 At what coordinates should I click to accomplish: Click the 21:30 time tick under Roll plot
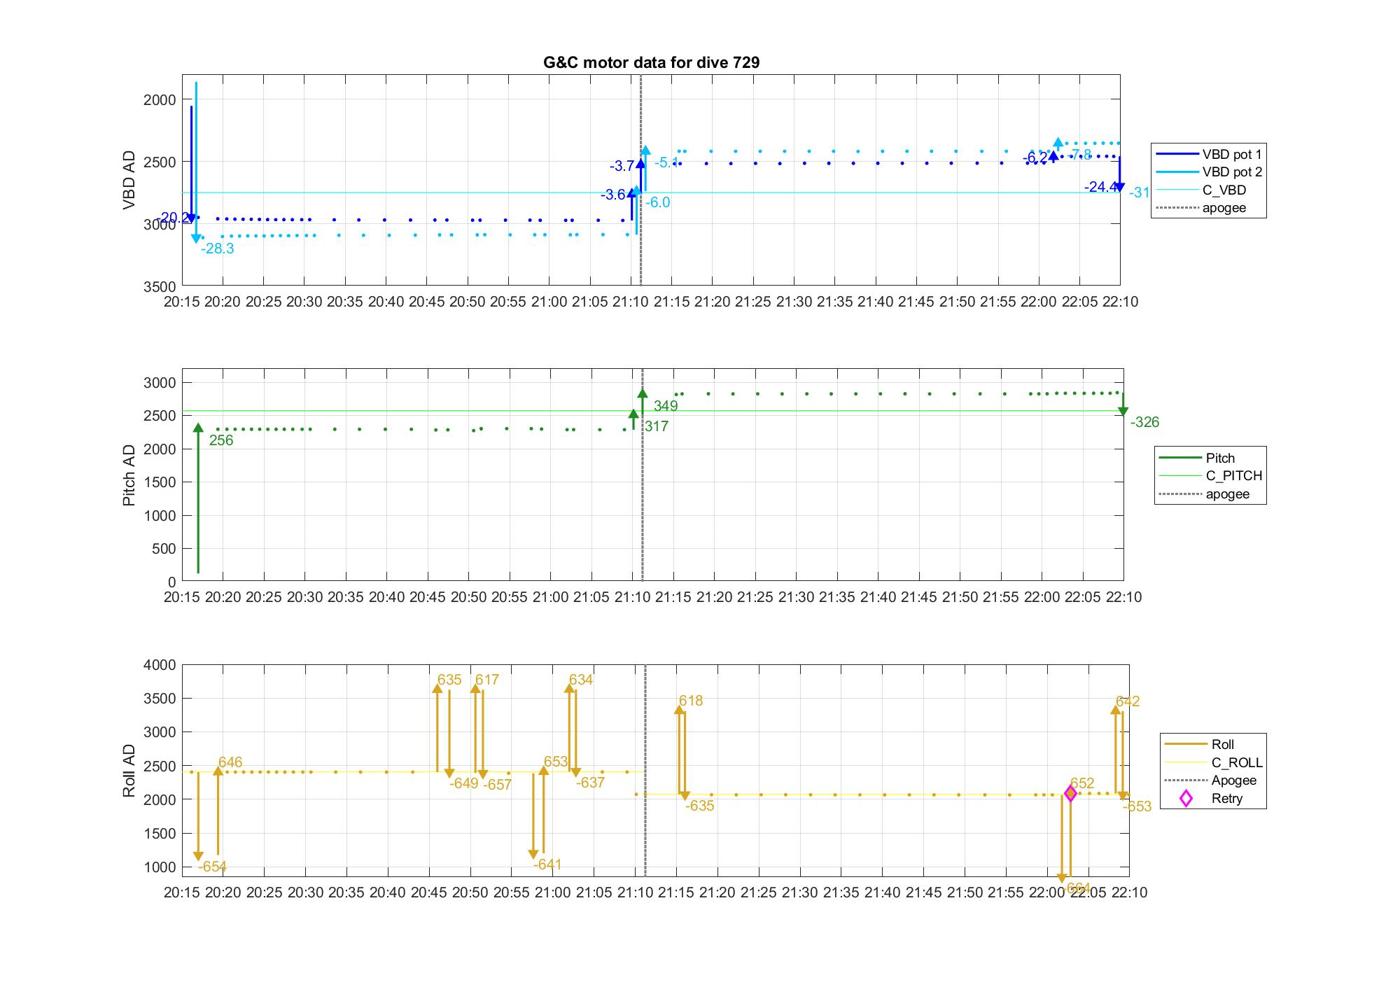tap(799, 892)
